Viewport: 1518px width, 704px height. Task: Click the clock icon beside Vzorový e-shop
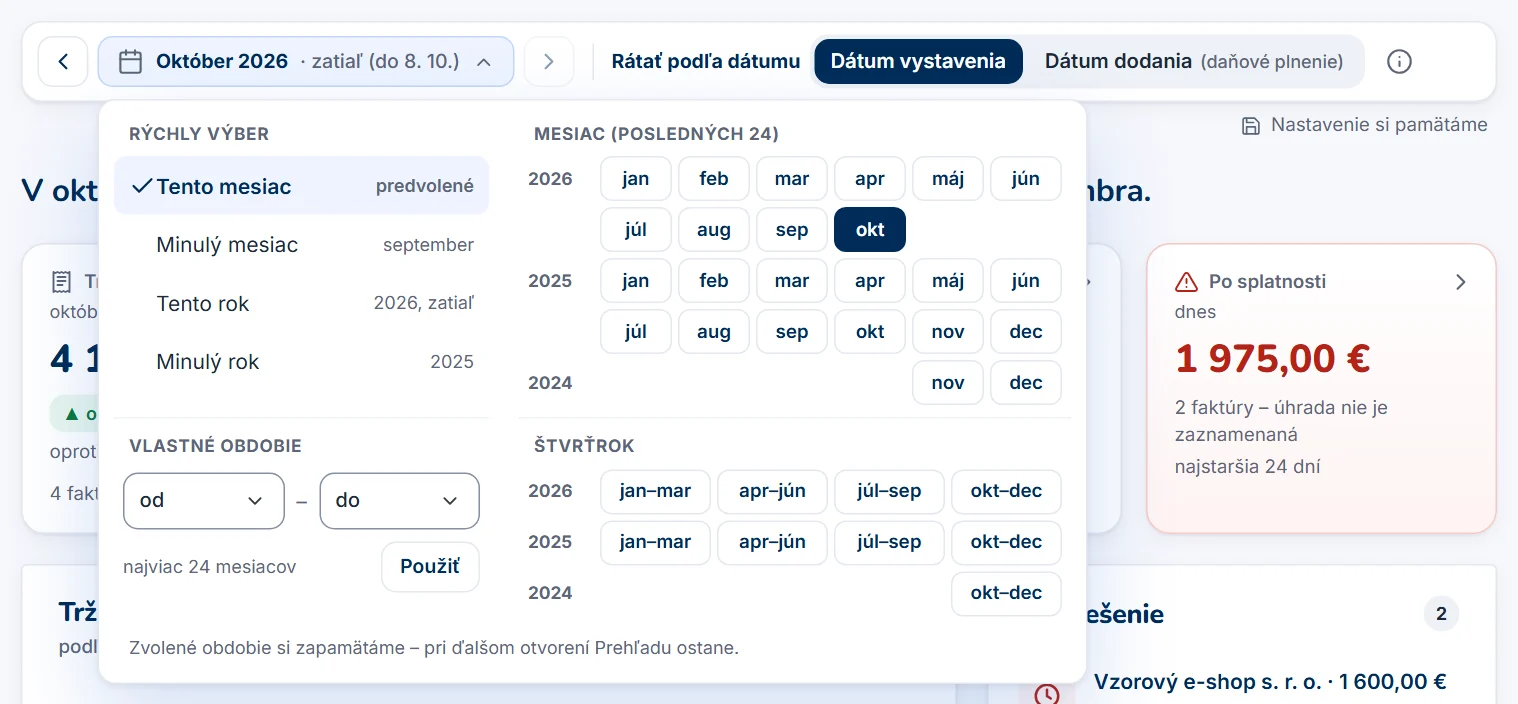[x=1046, y=693]
